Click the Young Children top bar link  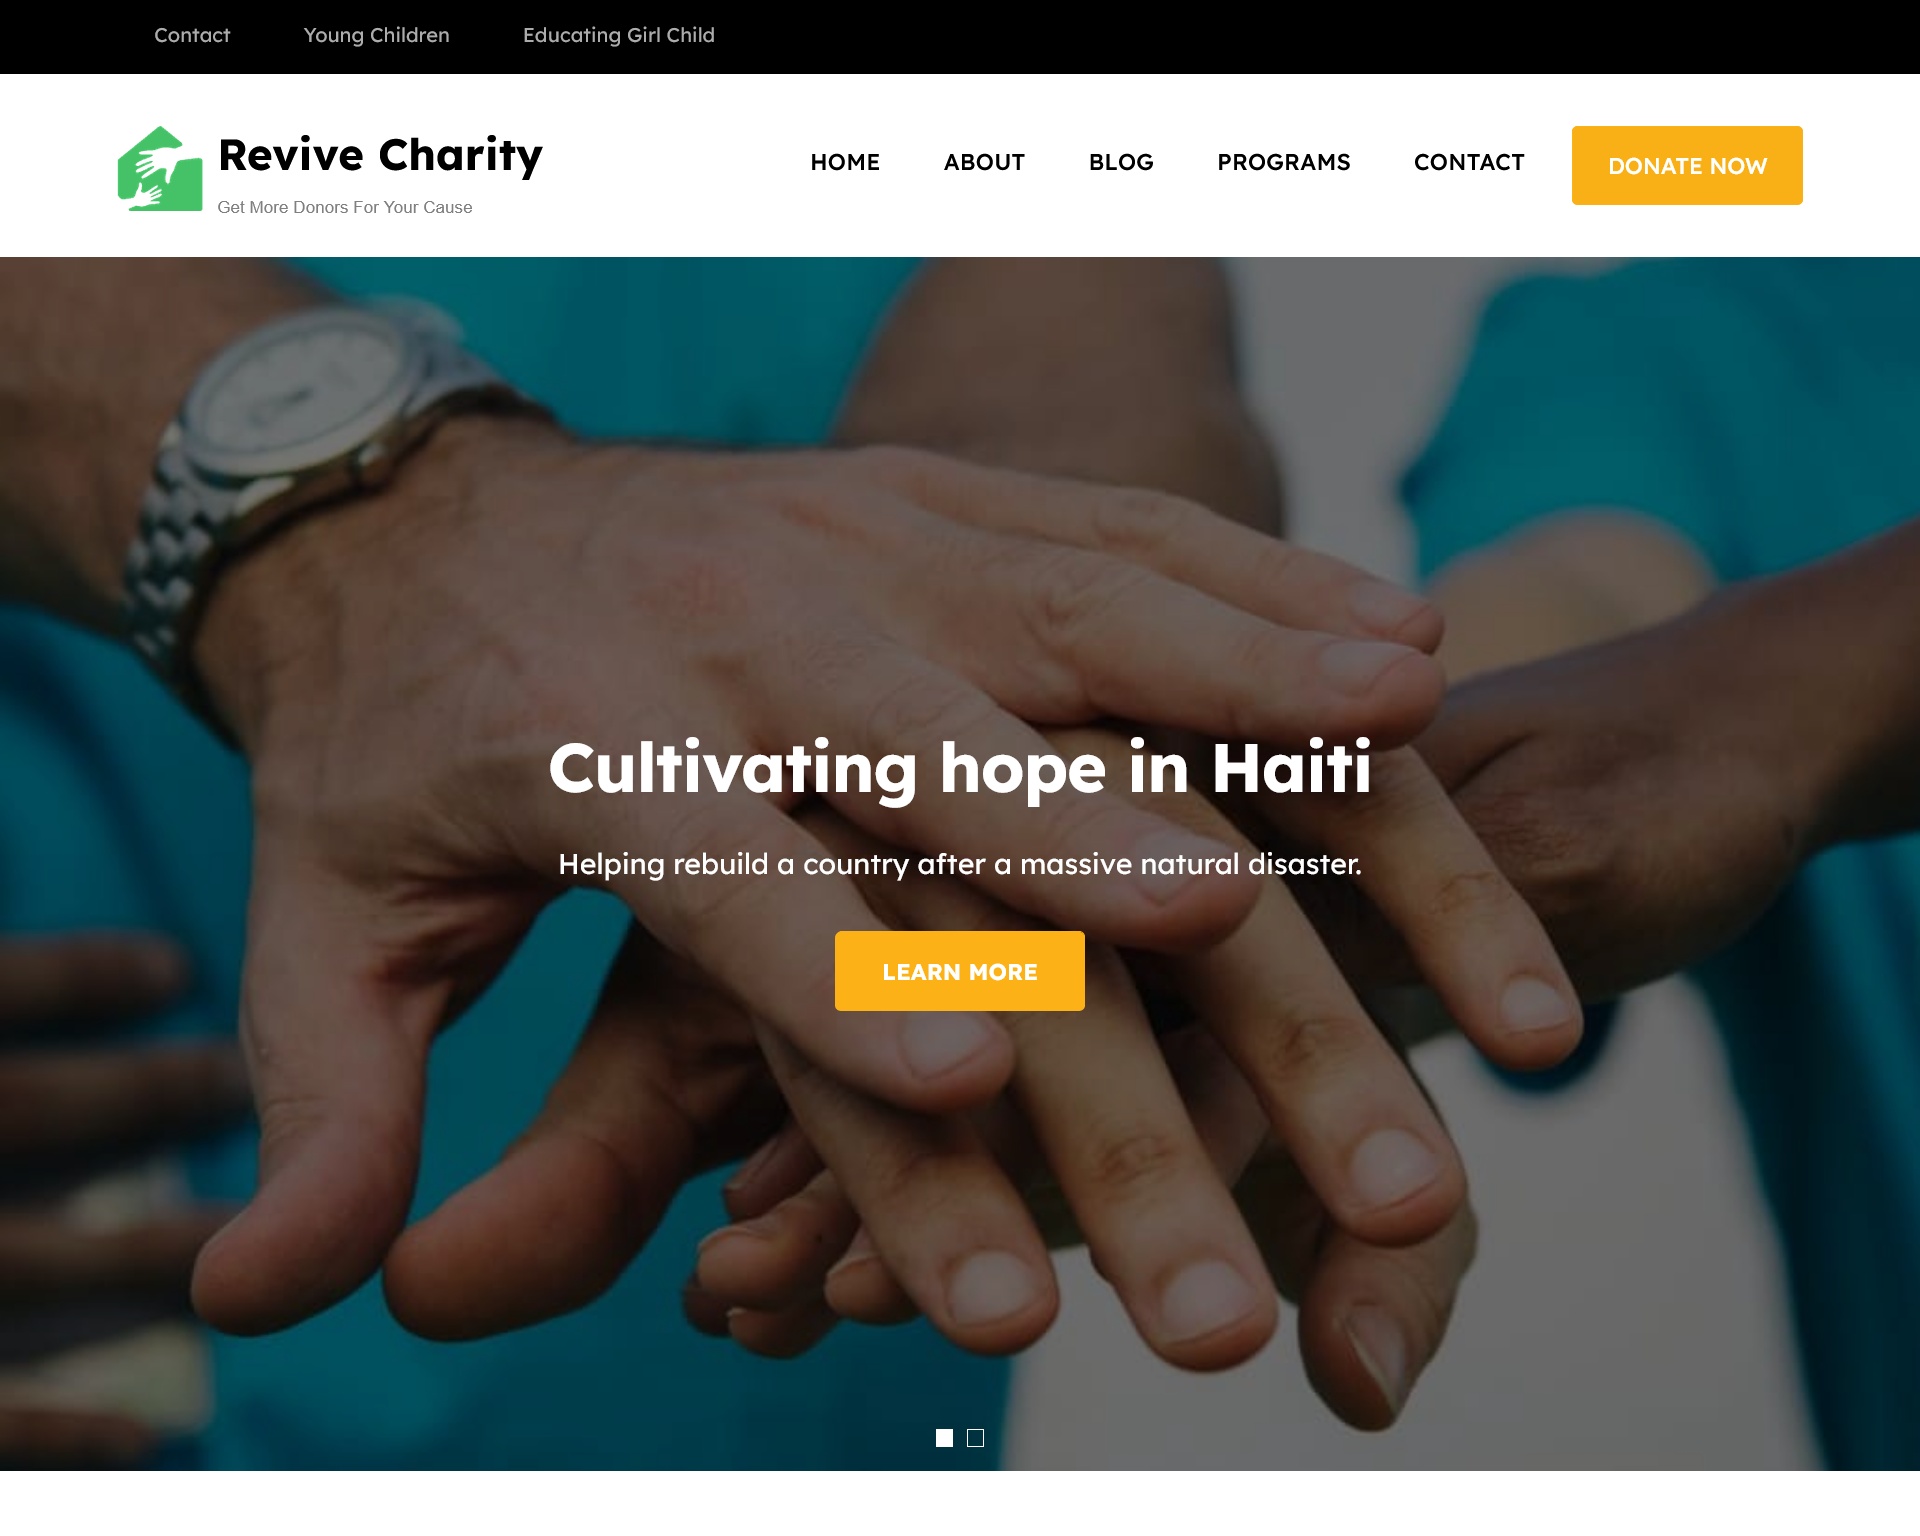(376, 34)
